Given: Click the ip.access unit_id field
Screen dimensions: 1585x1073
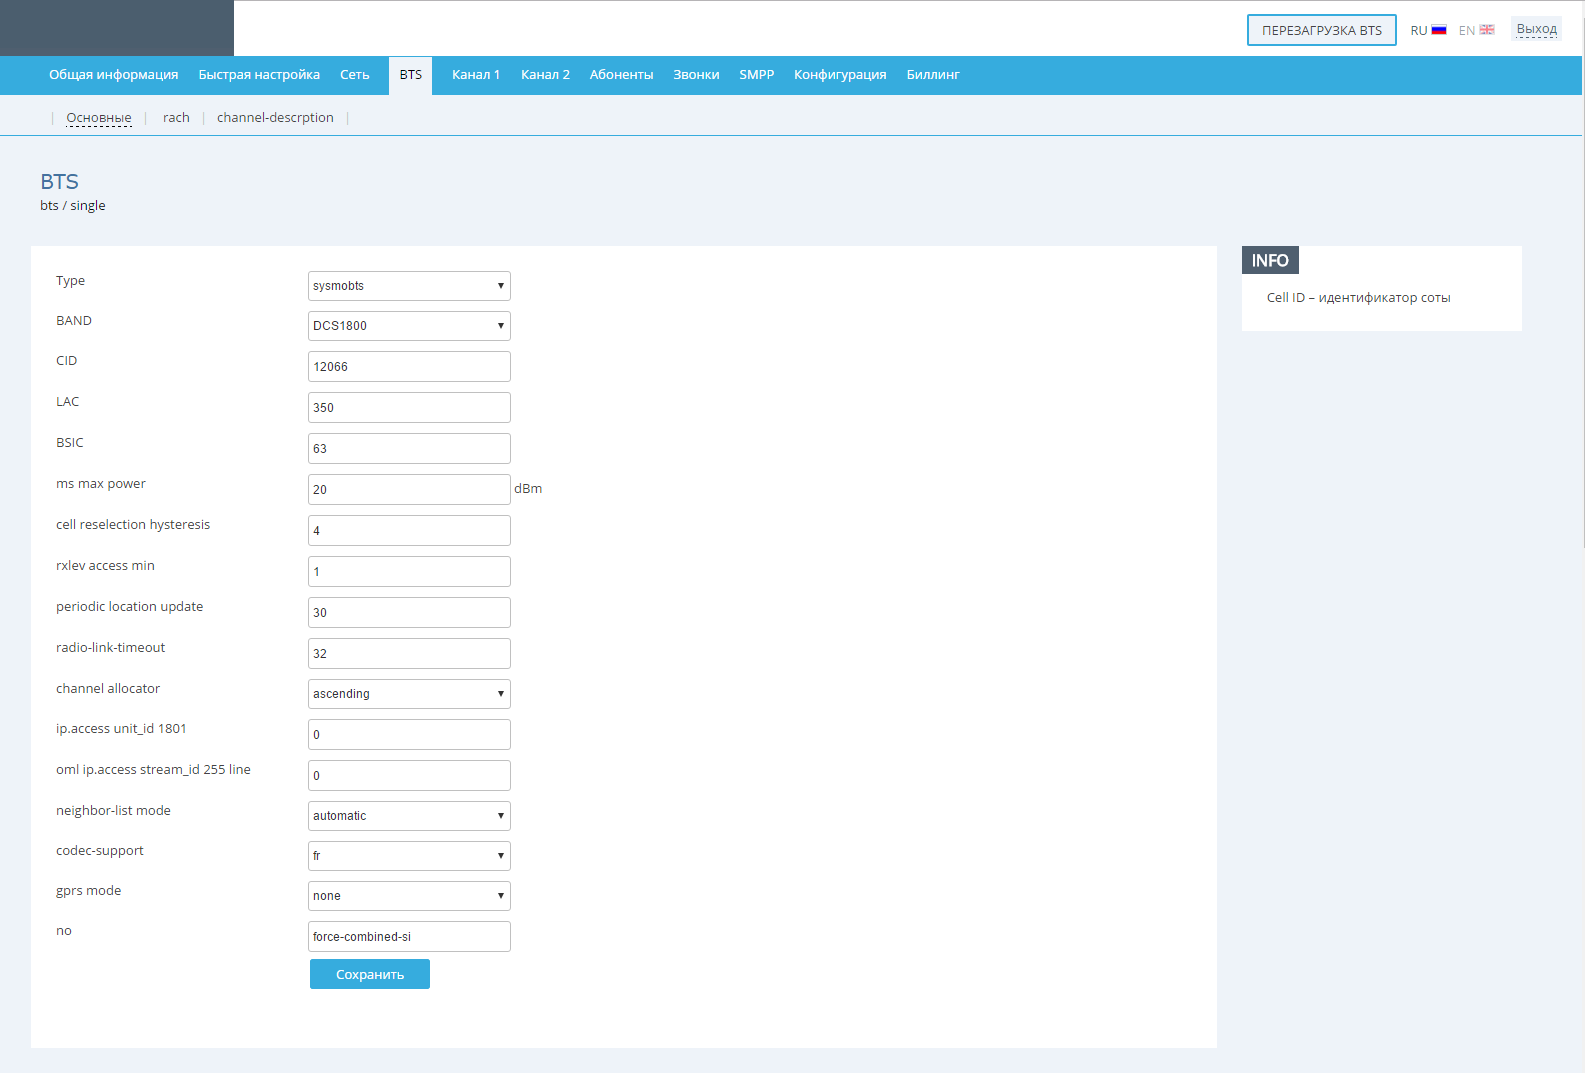Looking at the screenshot, I should tap(409, 735).
